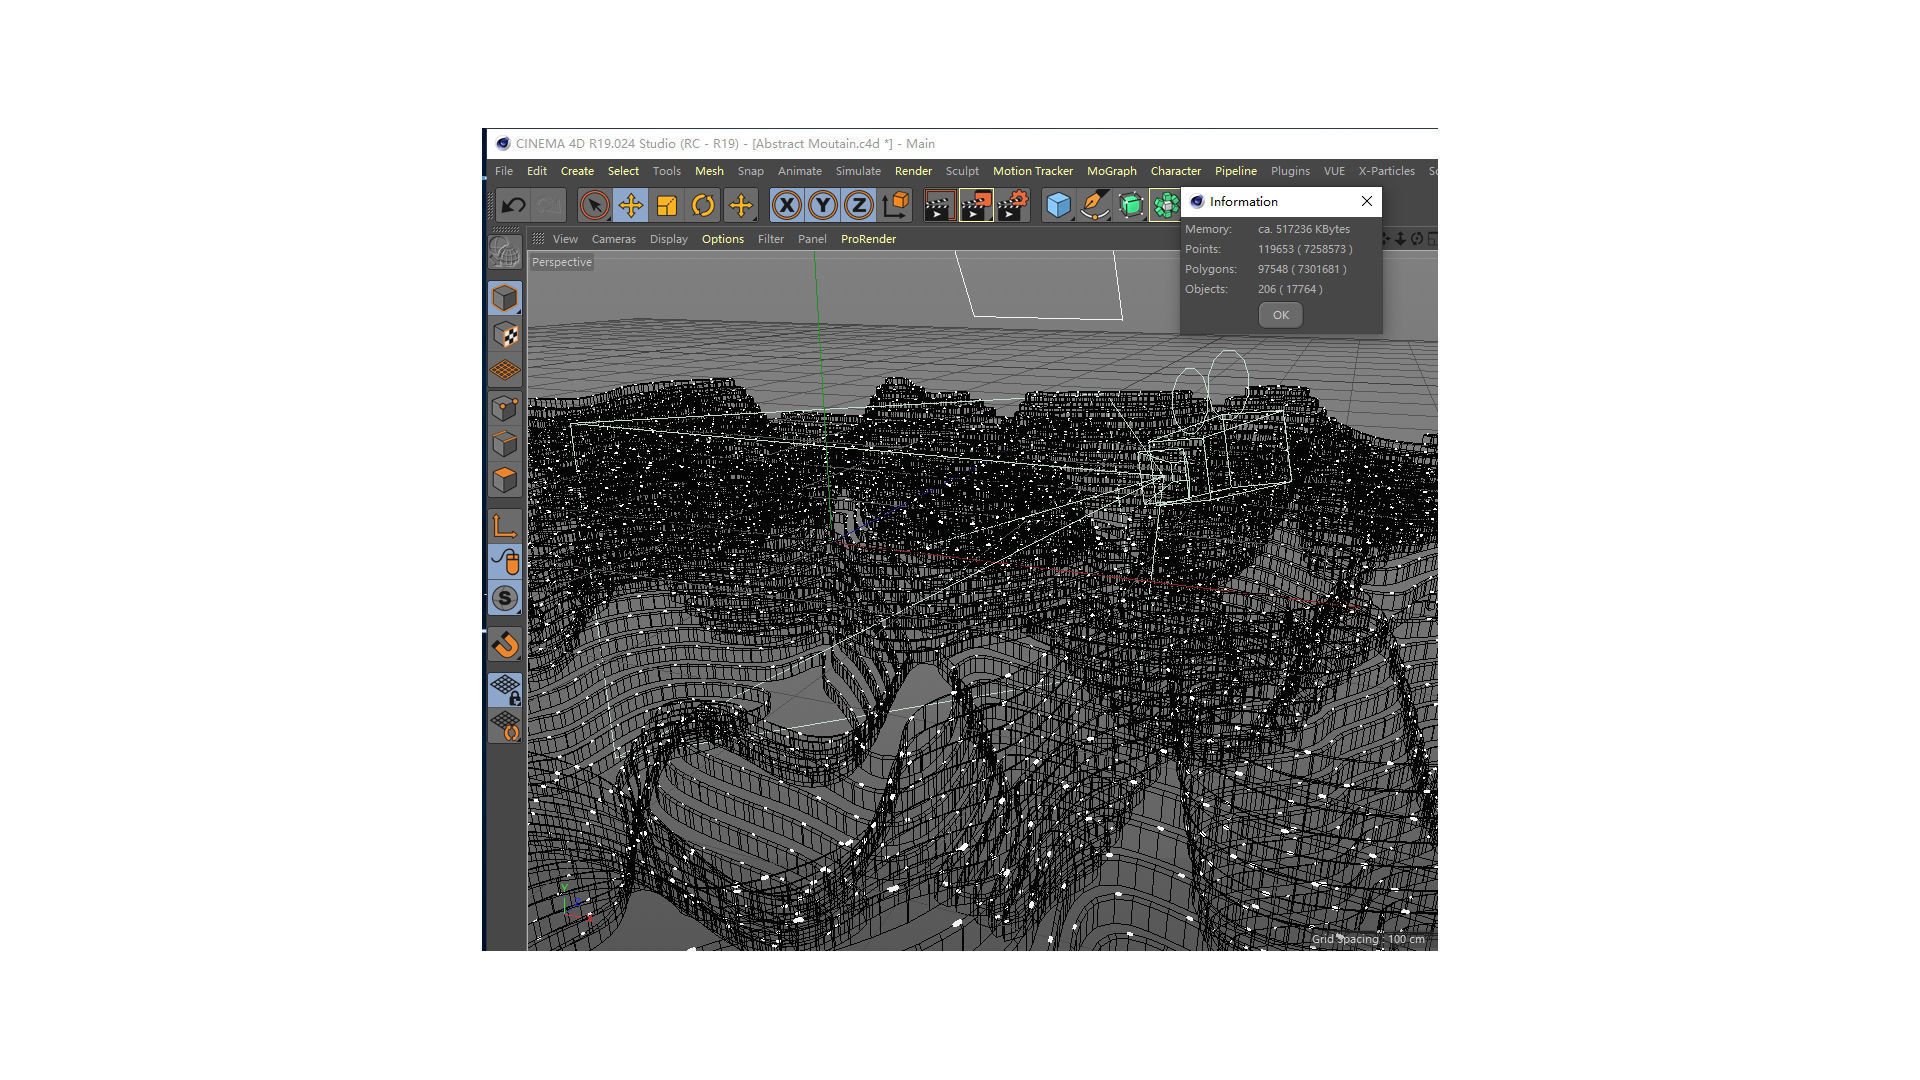The image size is (1920, 1080).
Task: Open the Snap menu
Action: 751,171
